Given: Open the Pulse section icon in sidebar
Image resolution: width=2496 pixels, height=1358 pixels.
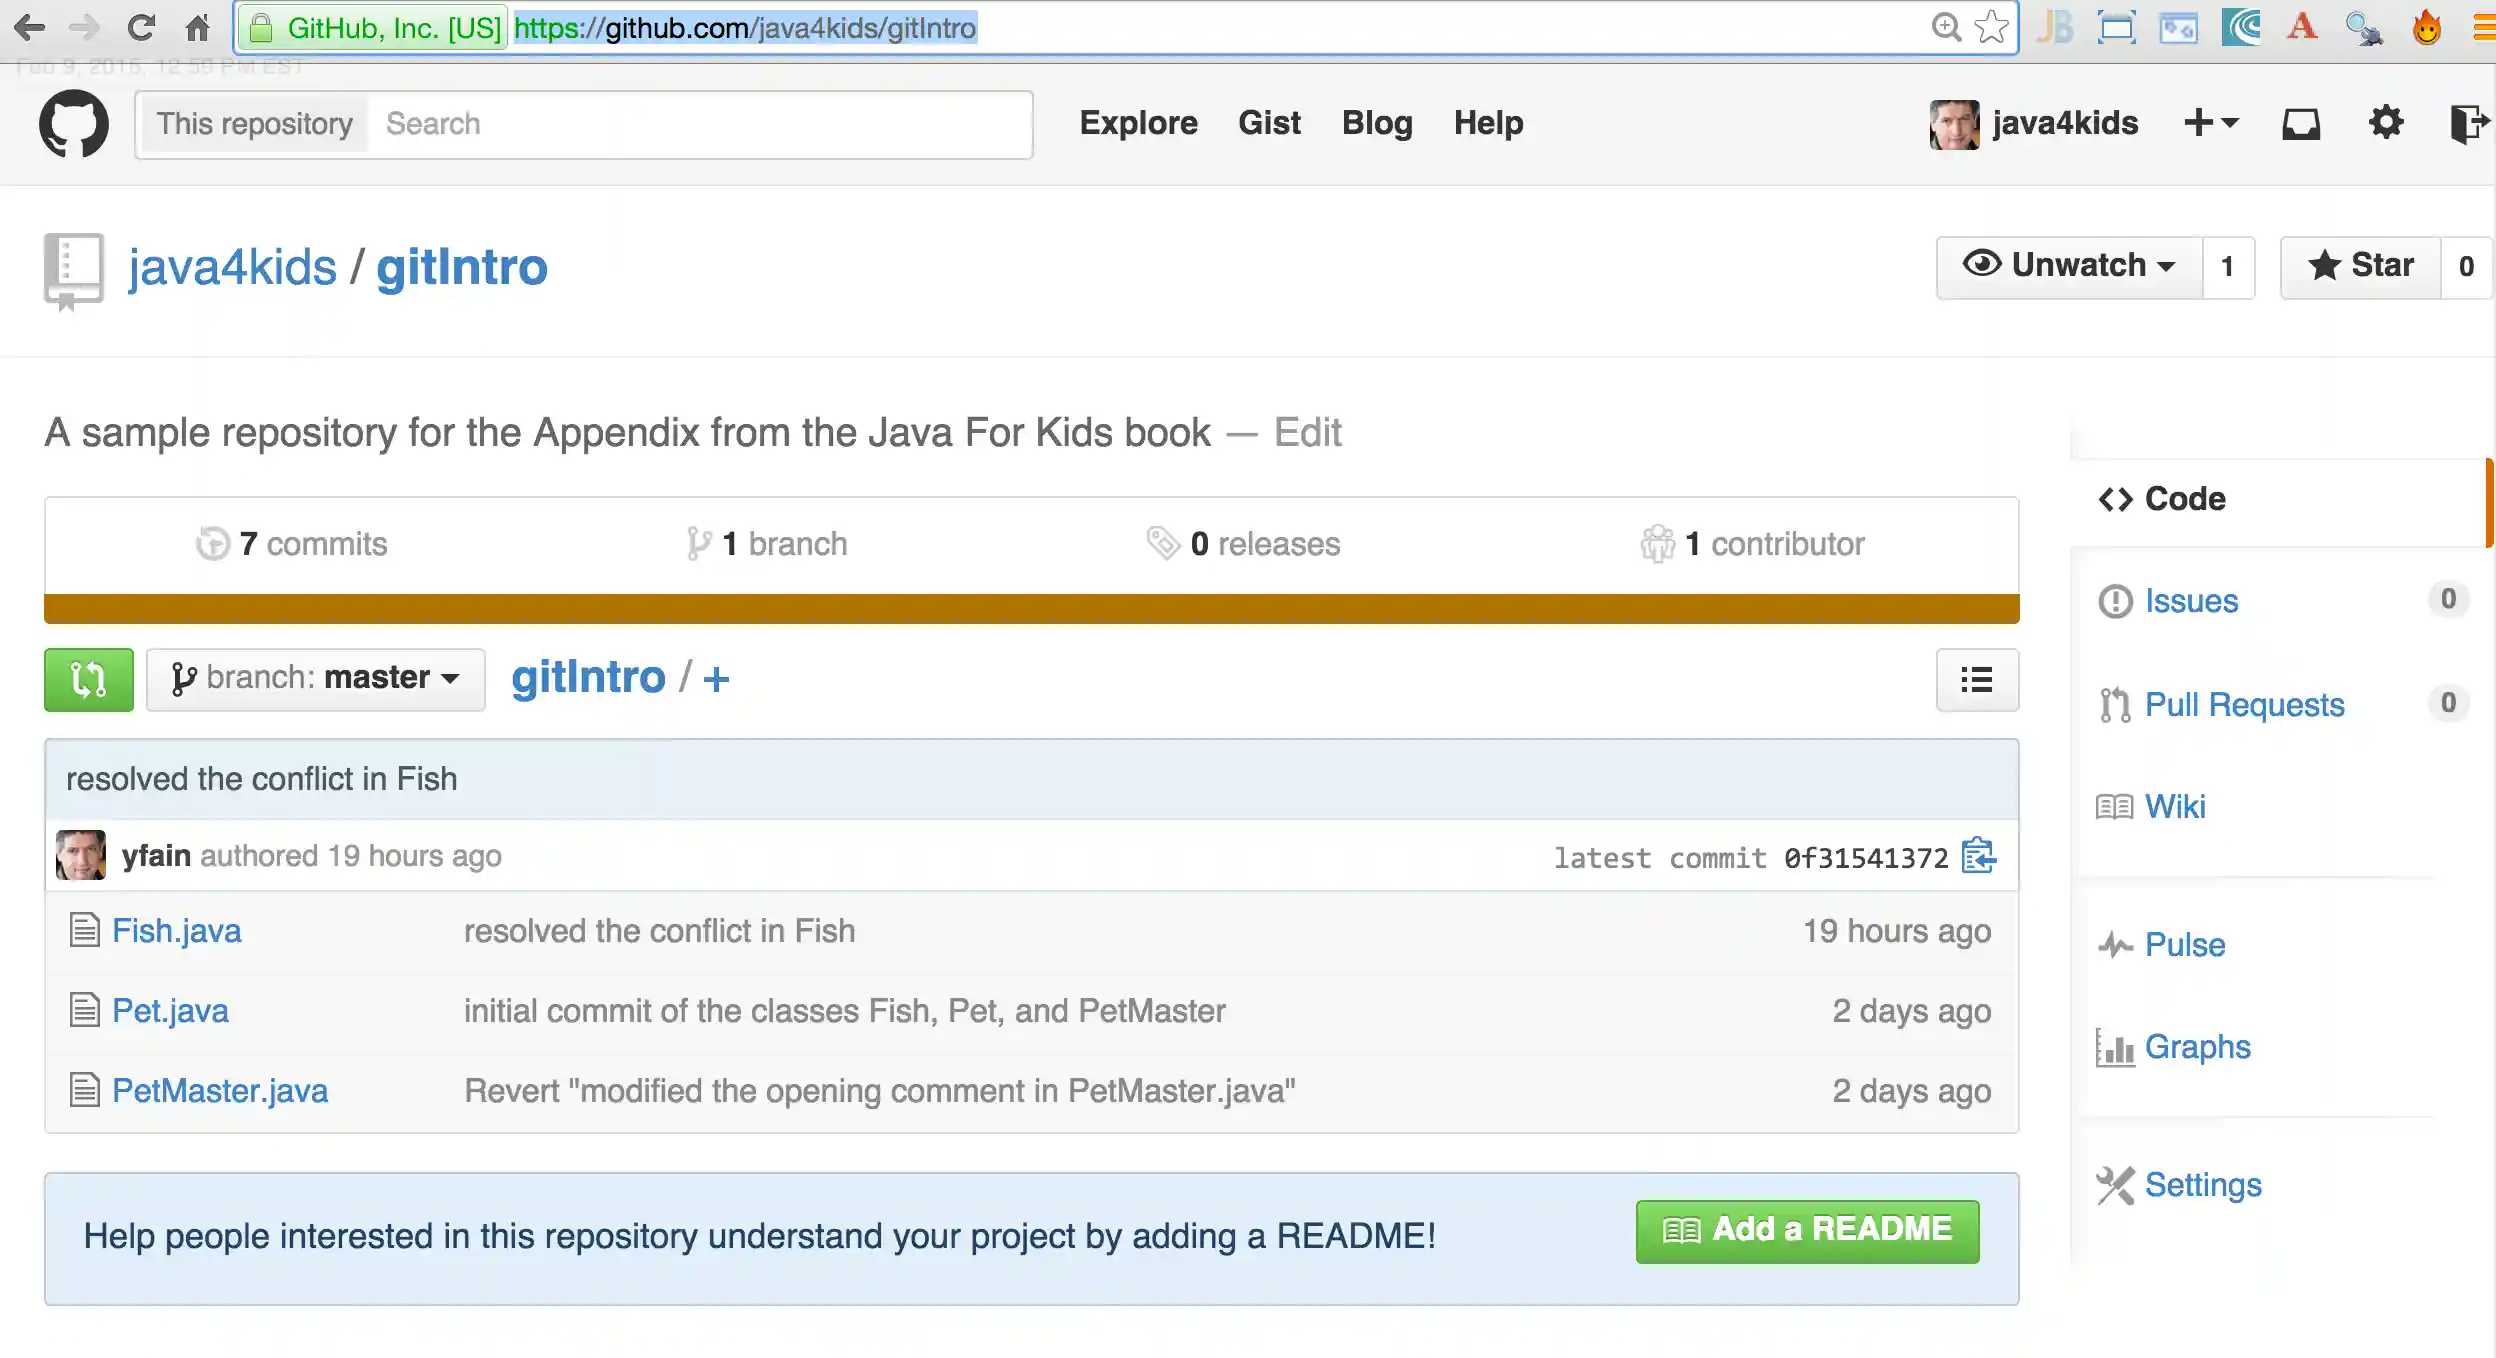Looking at the screenshot, I should (x=2115, y=944).
